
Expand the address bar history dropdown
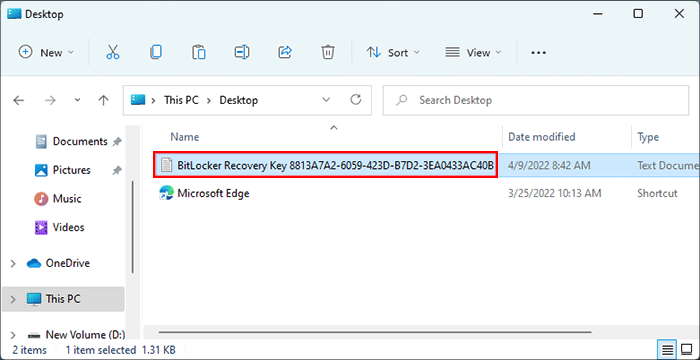coord(326,100)
